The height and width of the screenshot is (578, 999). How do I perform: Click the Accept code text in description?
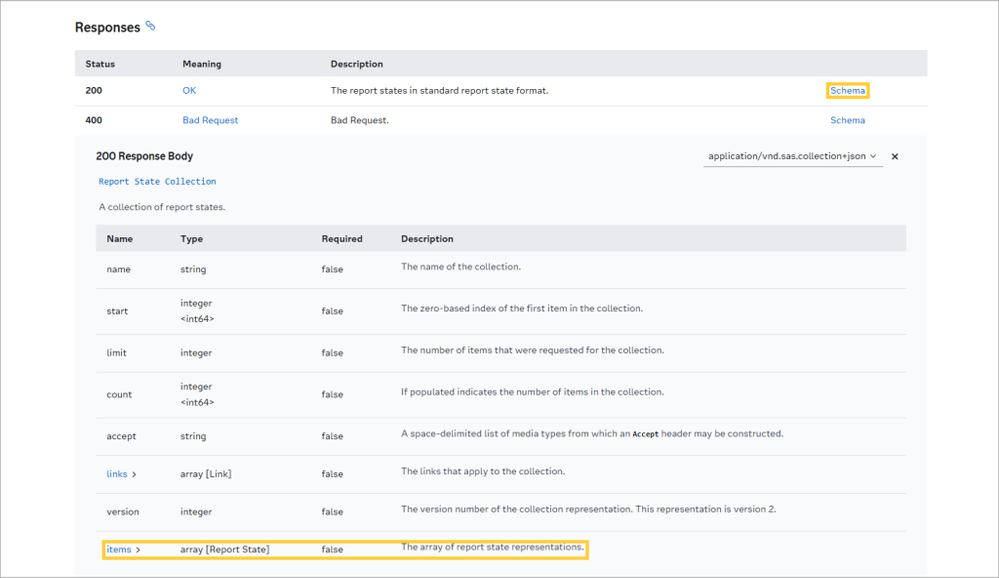click(x=645, y=435)
